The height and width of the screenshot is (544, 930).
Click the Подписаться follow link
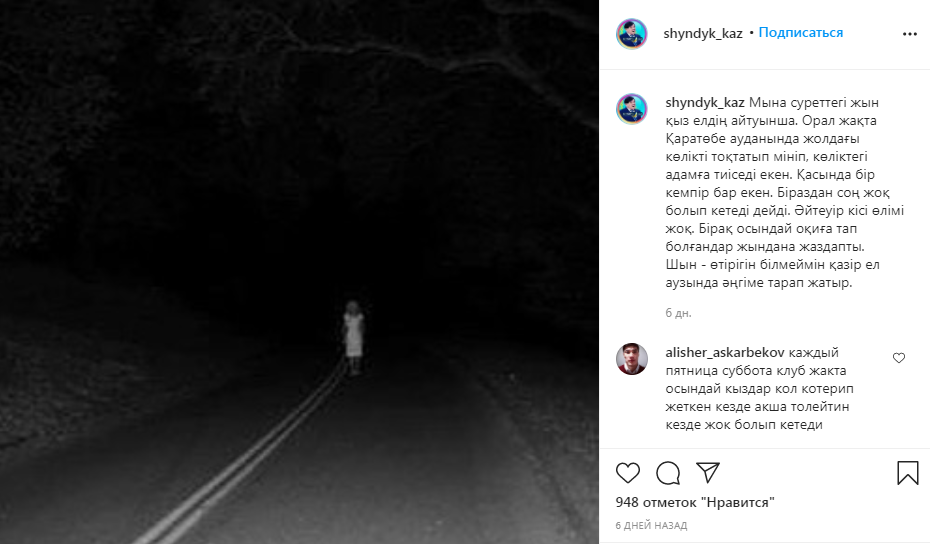click(801, 33)
